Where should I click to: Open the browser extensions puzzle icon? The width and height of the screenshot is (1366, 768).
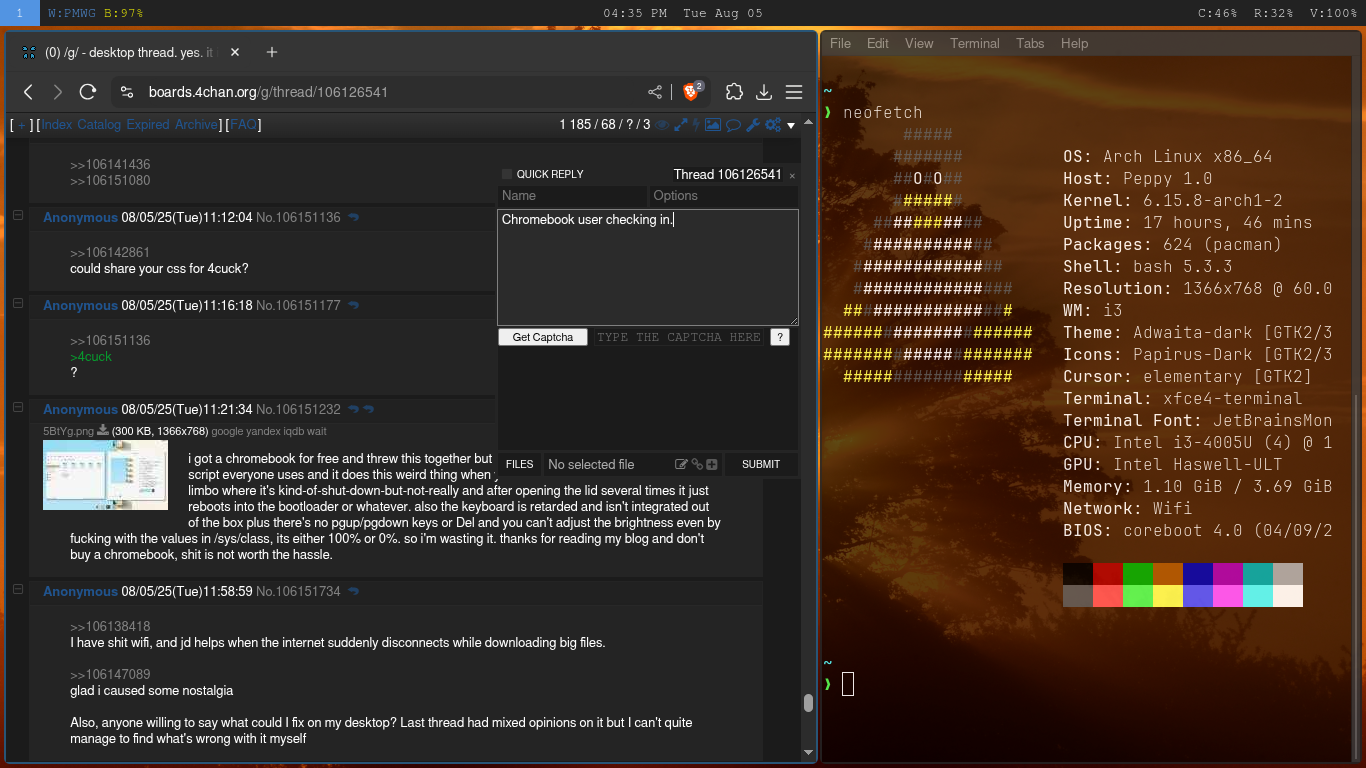(734, 92)
